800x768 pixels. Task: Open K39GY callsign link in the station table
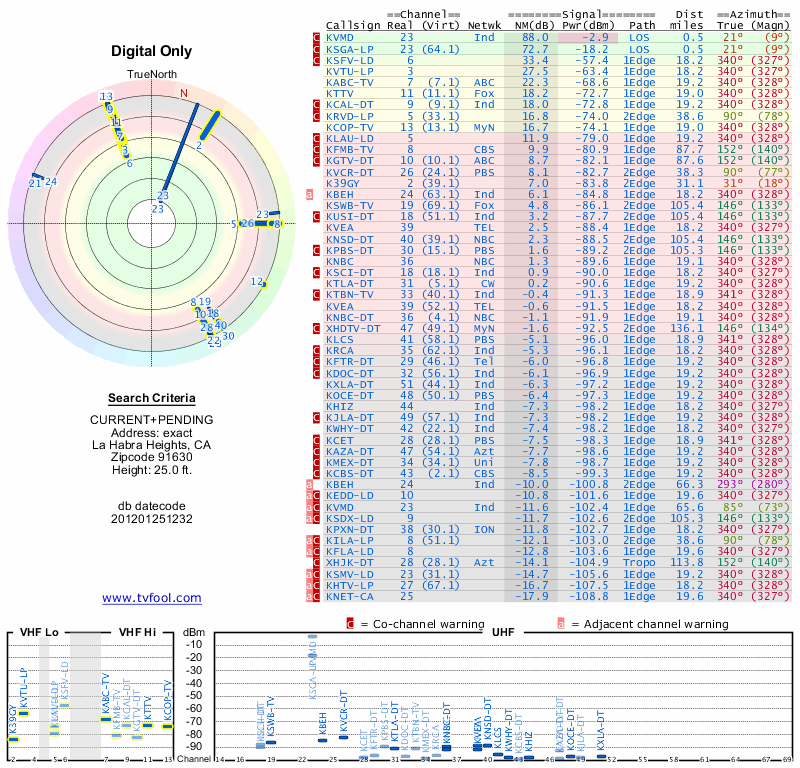click(x=343, y=183)
